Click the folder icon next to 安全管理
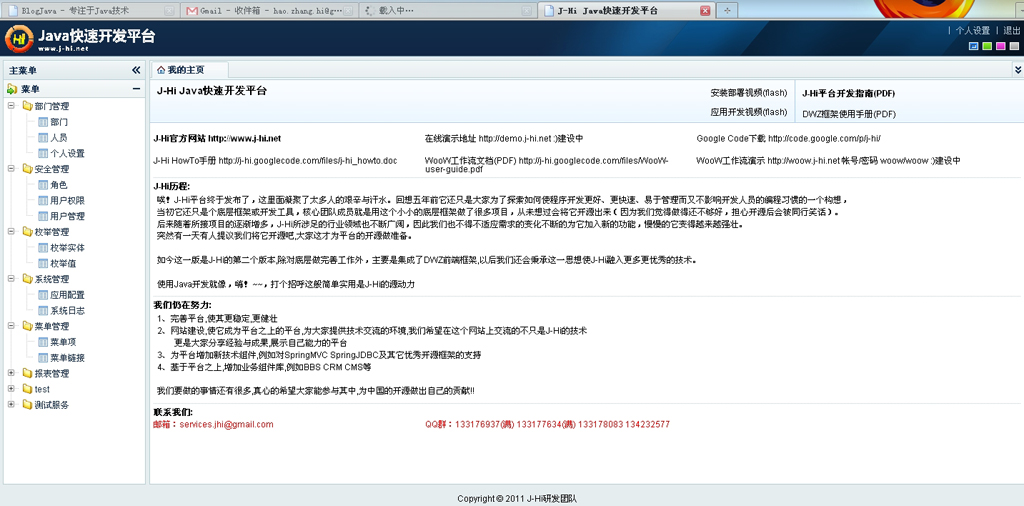Viewport: 1024px width, 506px height. [x=27, y=168]
